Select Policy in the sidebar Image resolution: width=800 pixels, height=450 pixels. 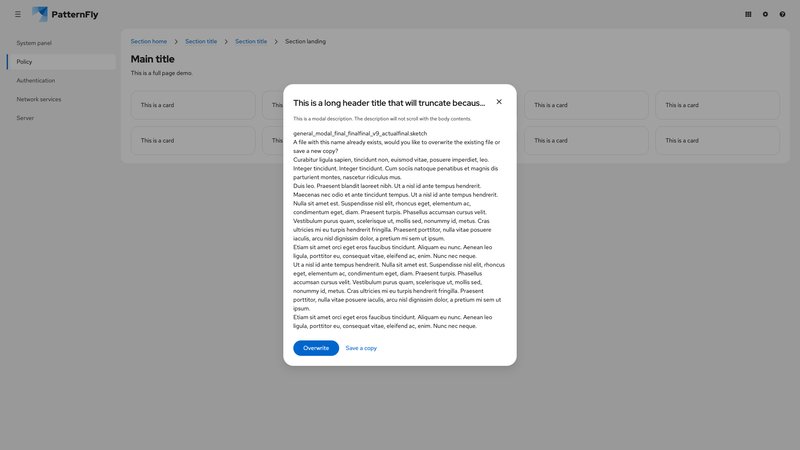click(61, 62)
